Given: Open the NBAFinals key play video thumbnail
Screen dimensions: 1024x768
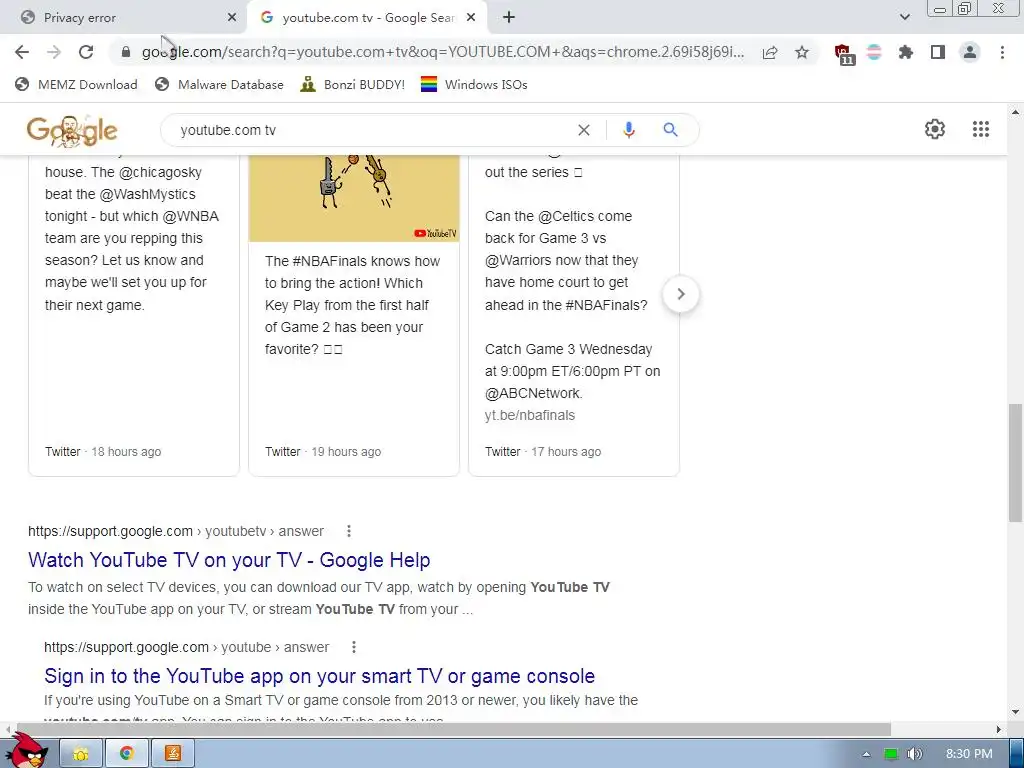Looking at the screenshot, I should [354, 198].
